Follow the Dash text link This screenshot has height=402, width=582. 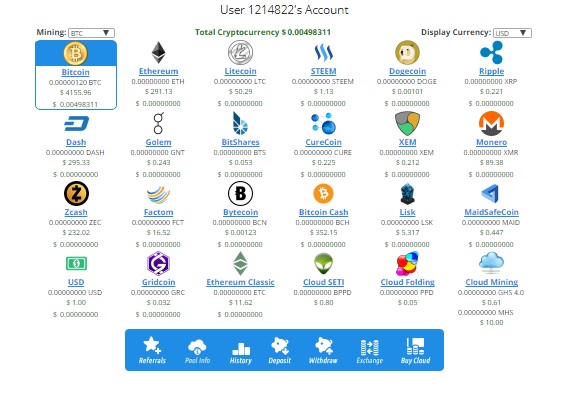pos(76,142)
